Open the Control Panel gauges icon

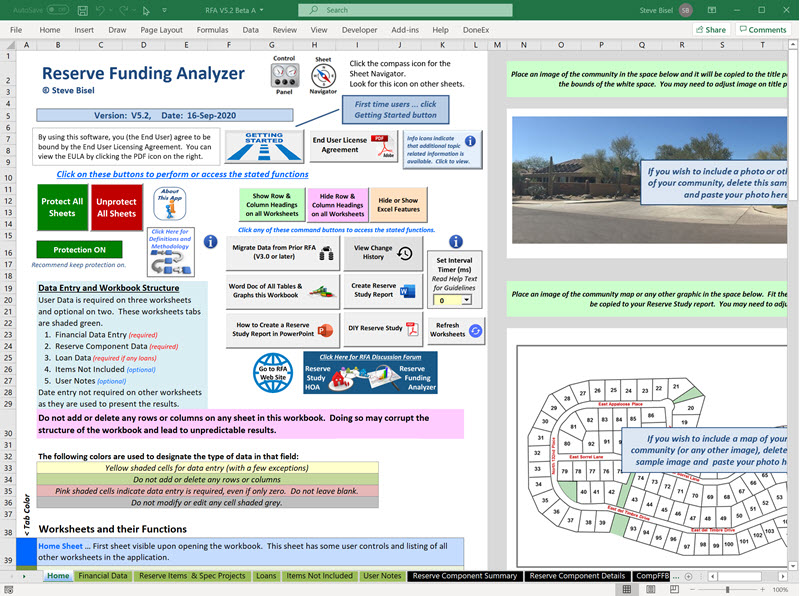click(x=285, y=76)
